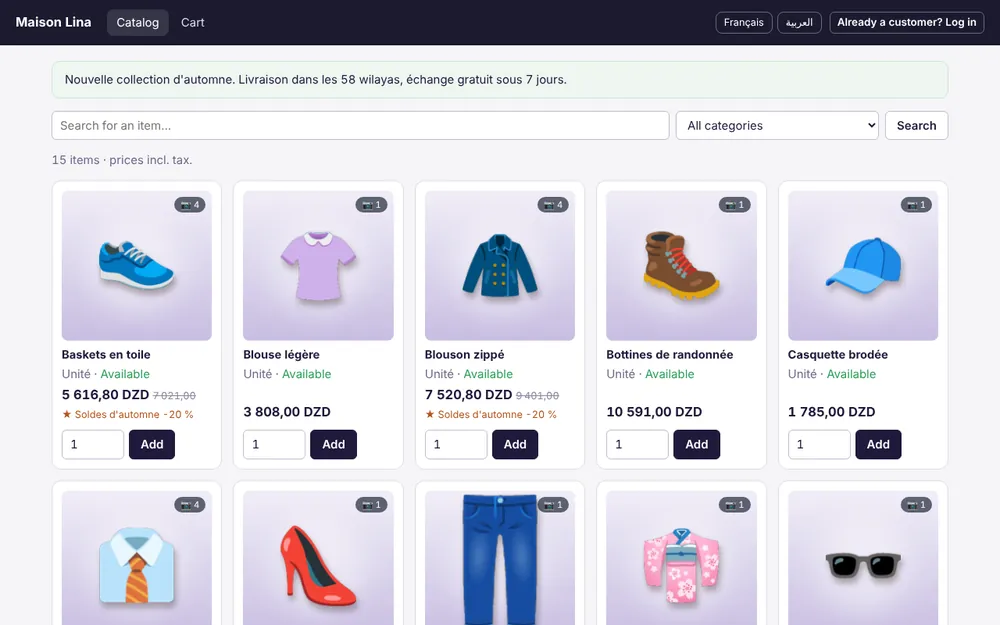Open photo badge on sunglasses card
1000x625 pixels.
click(x=916, y=504)
